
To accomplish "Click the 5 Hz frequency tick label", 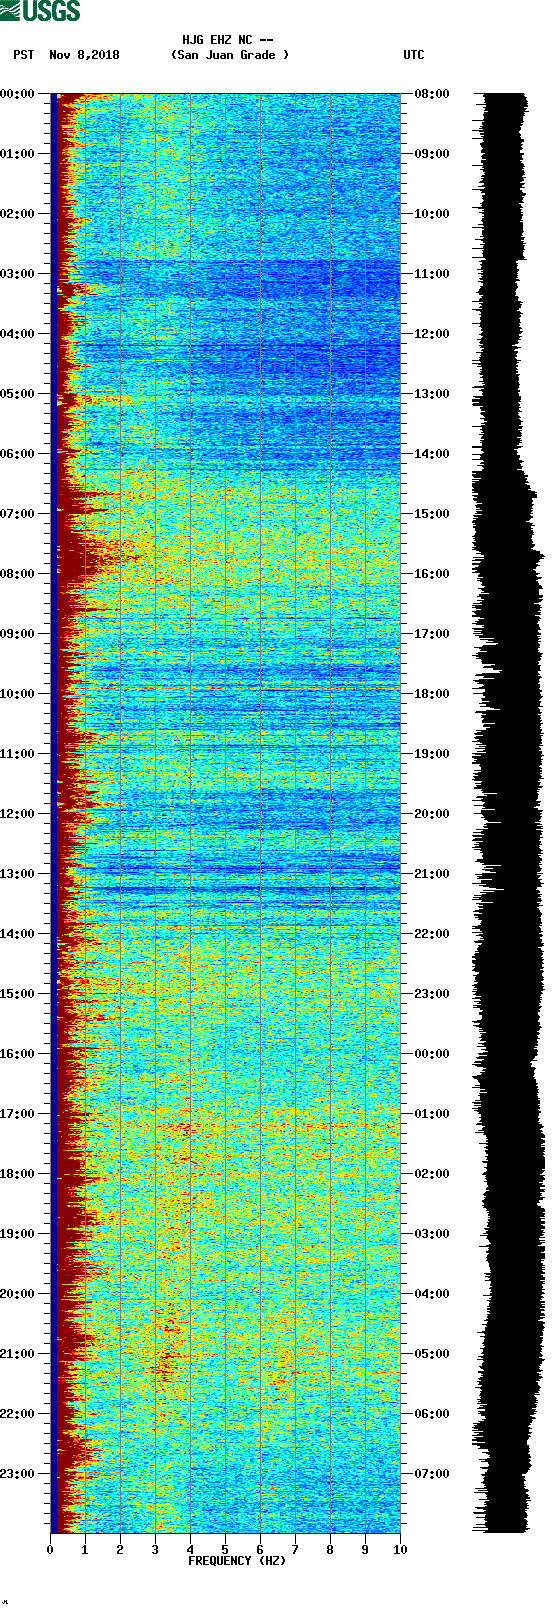I will tap(225, 1550).
